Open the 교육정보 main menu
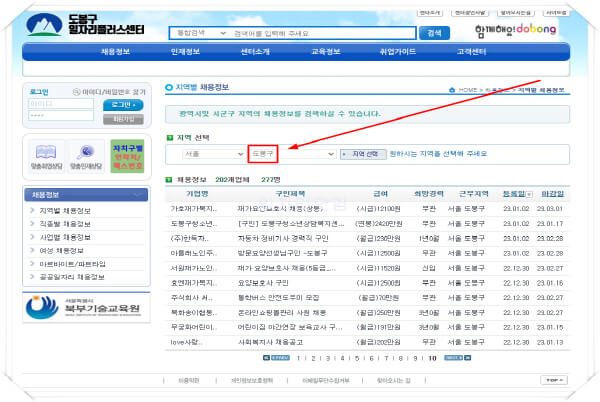 point(326,52)
